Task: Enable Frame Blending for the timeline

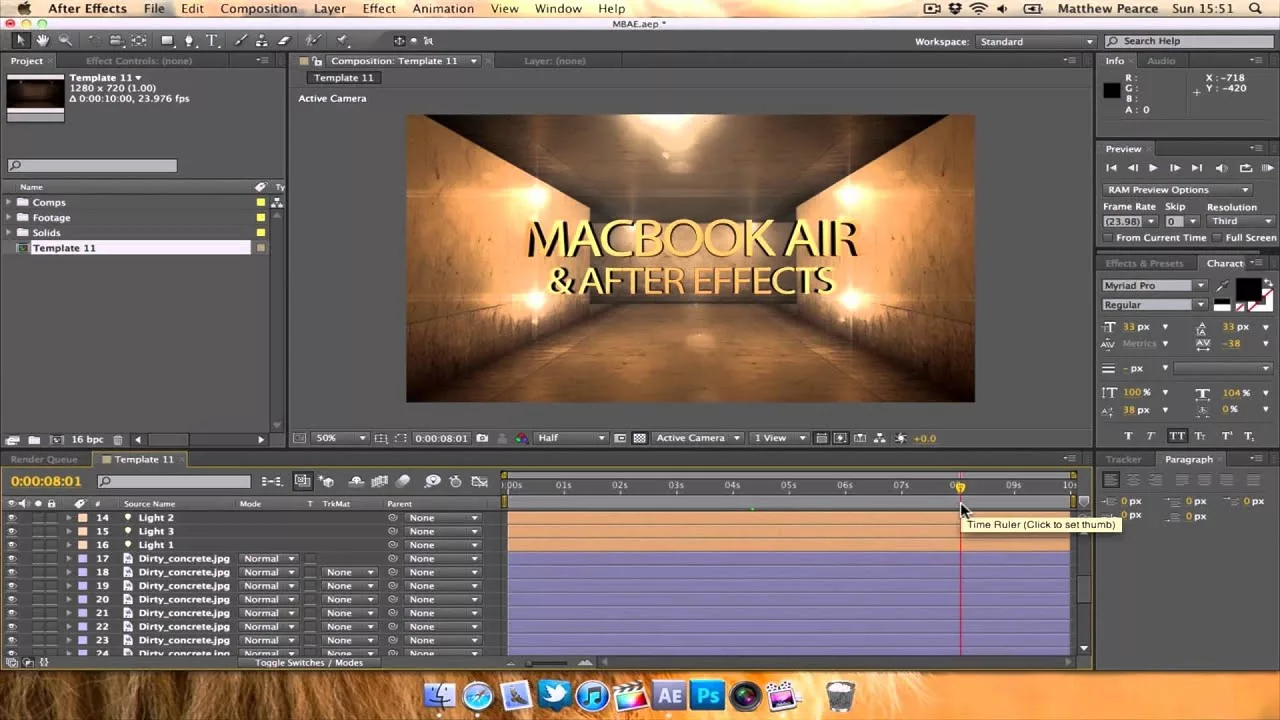Action: (380, 481)
